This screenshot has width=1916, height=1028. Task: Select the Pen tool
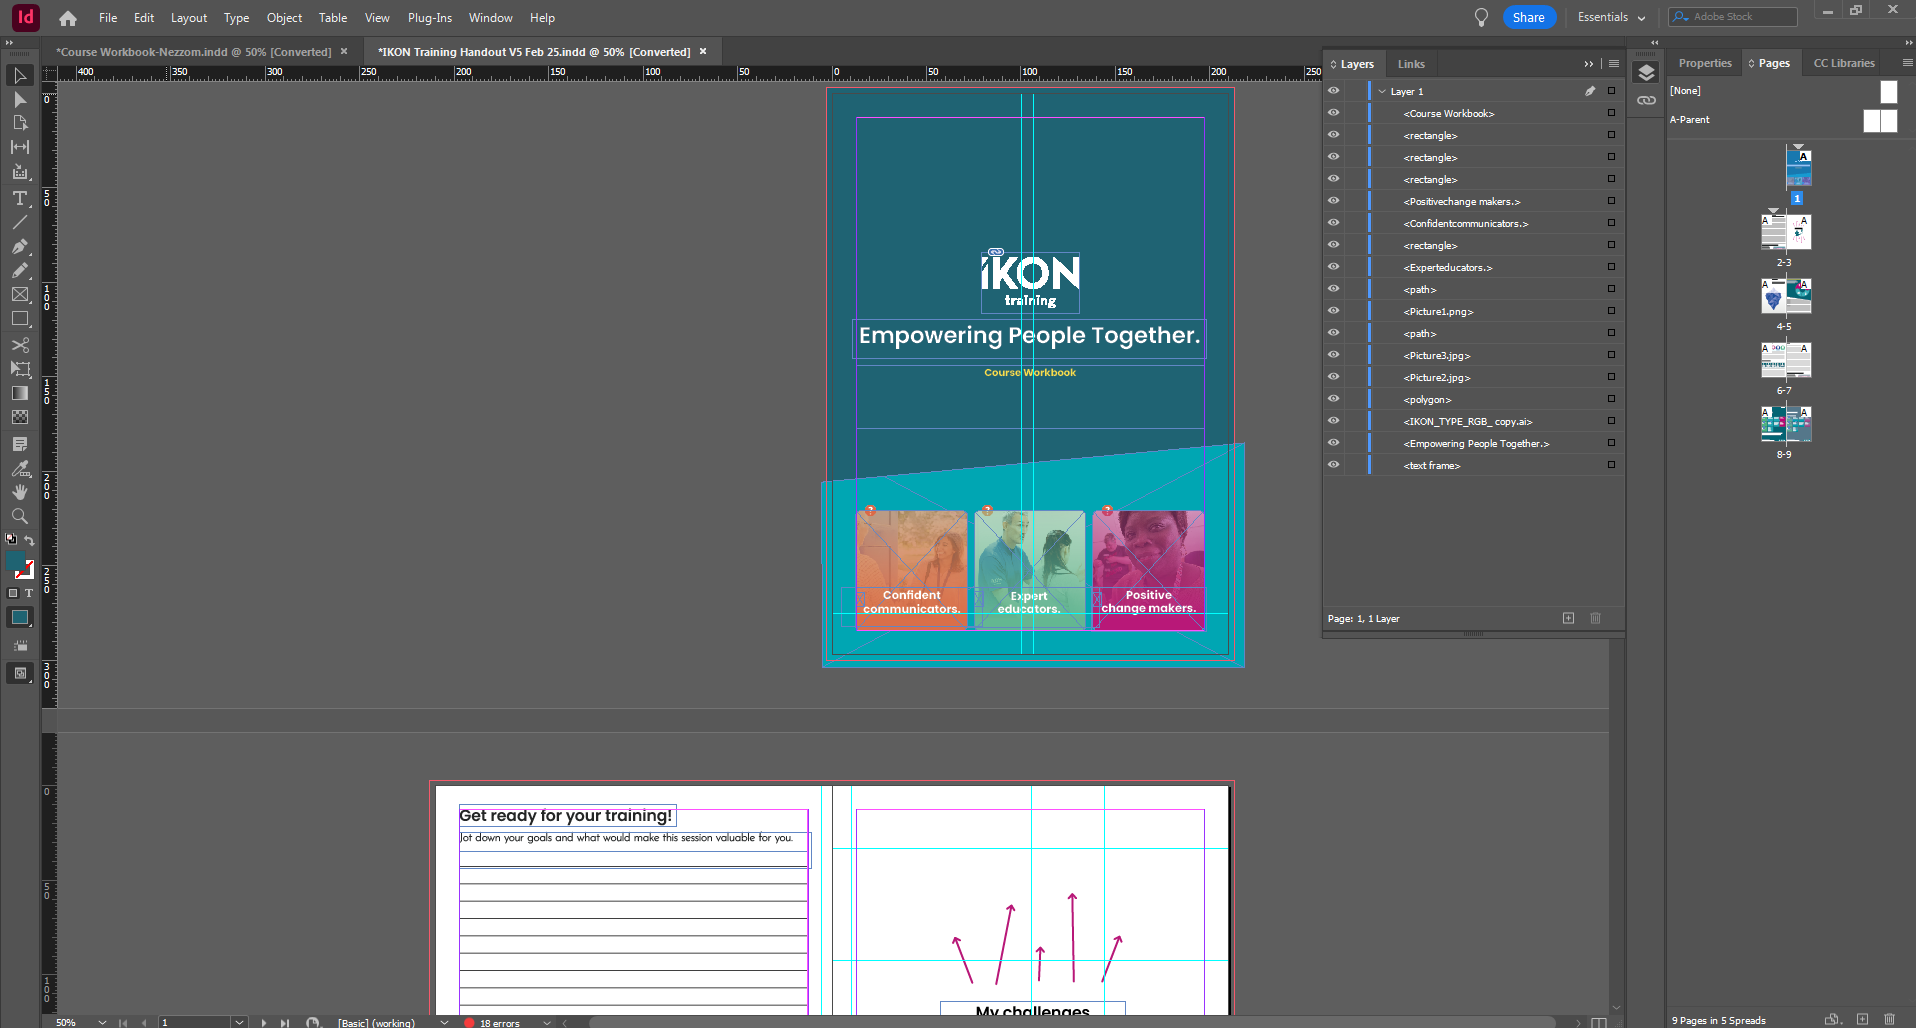click(19, 246)
